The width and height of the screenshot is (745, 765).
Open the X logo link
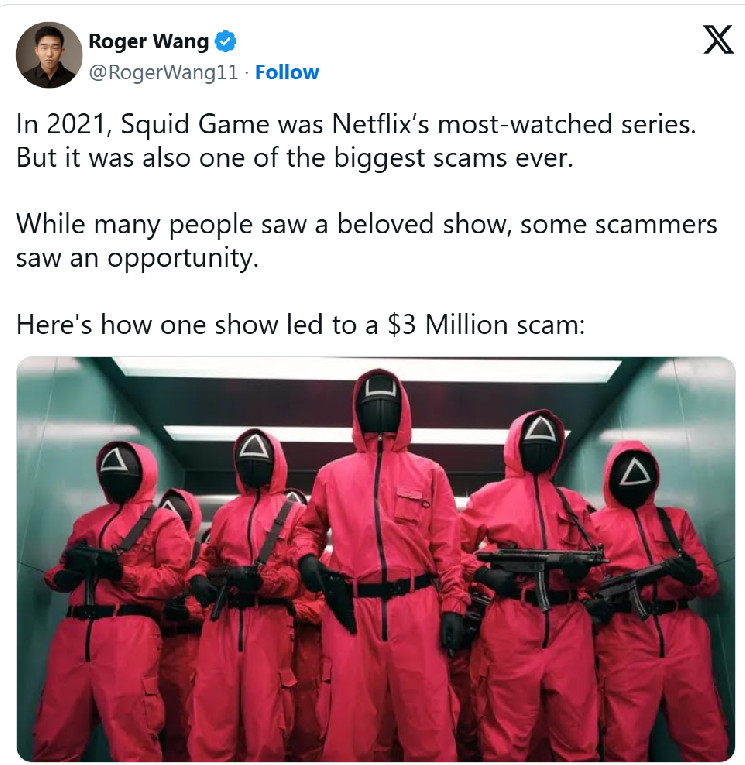tap(718, 40)
